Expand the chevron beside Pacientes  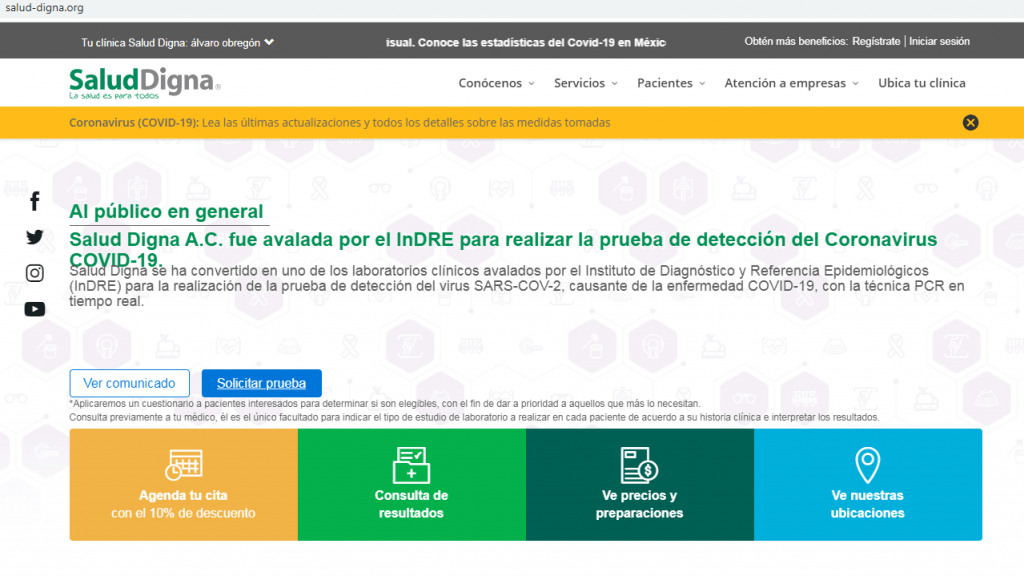(x=702, y=84)
